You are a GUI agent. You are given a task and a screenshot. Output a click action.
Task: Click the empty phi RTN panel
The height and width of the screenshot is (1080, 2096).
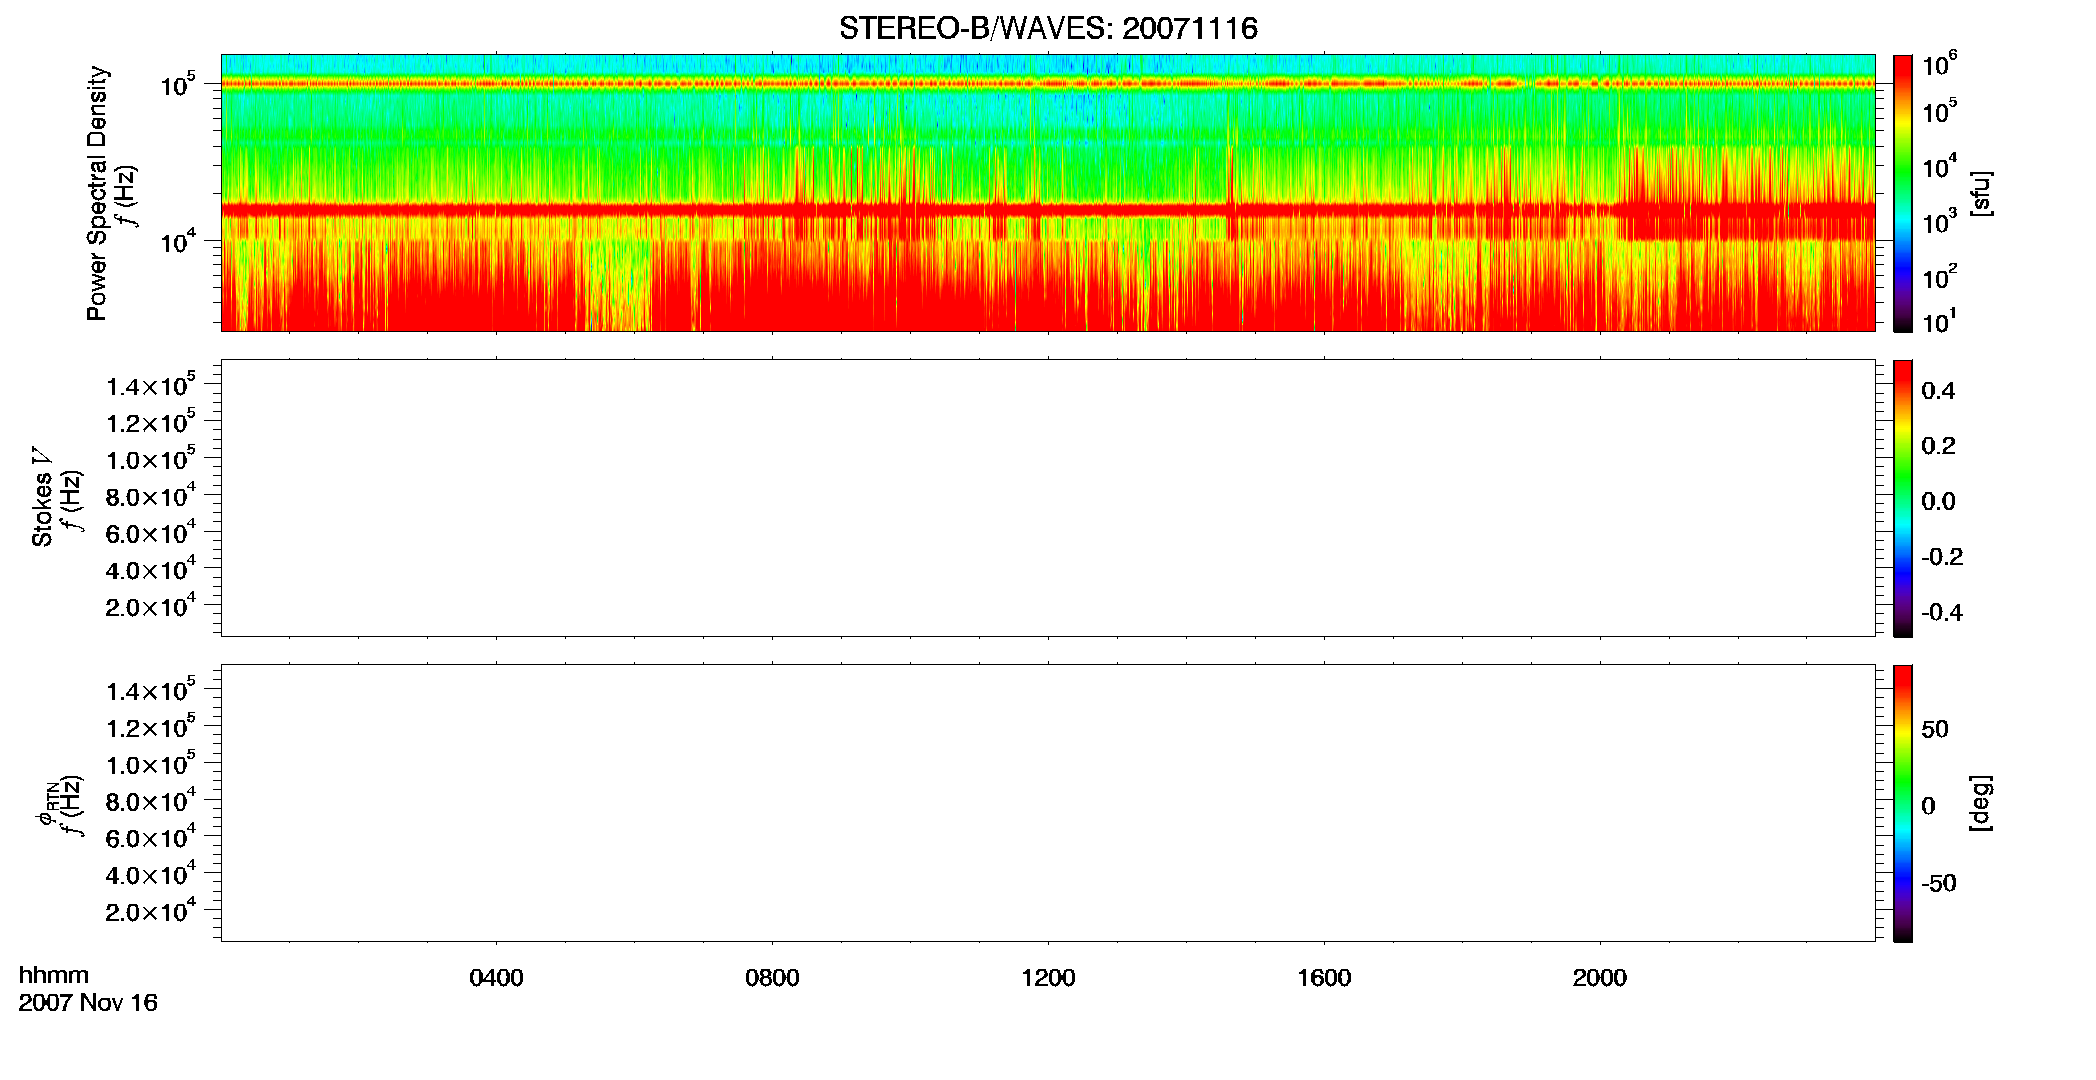tap(1048, 803)
